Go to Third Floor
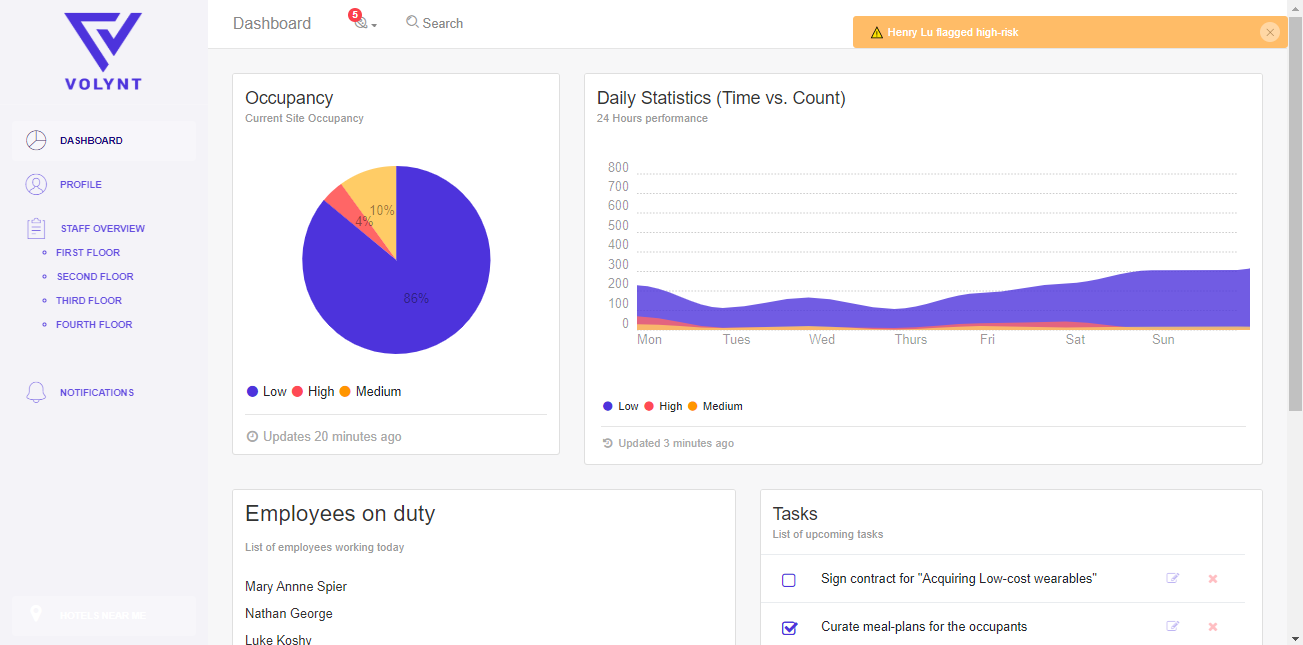The width and height of the screenshot is (1303, 645). click(x=89, y=301)
